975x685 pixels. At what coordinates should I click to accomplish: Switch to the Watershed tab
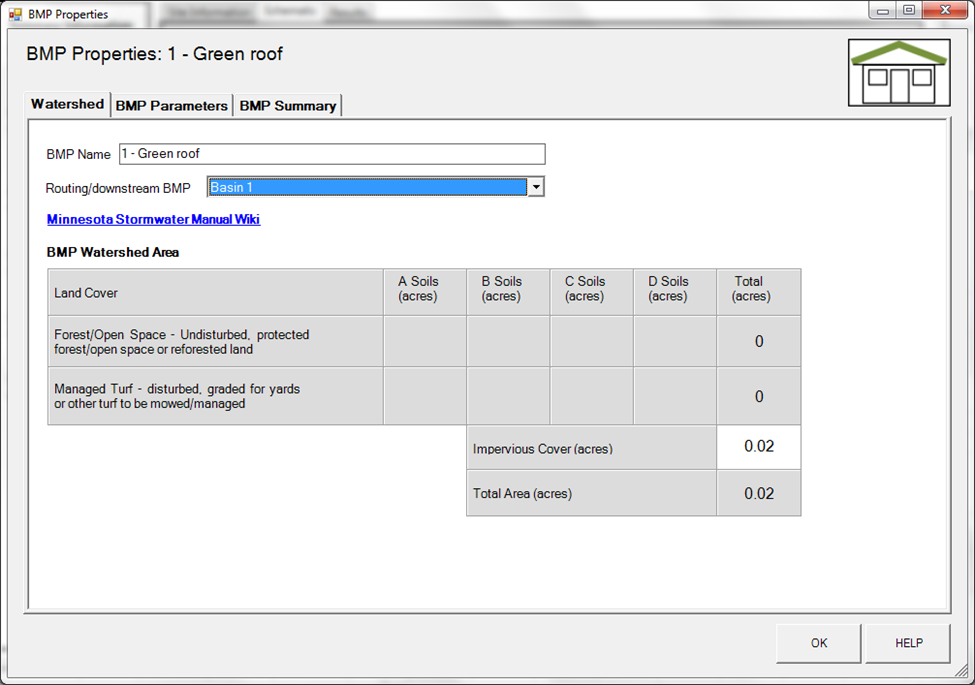pos(67,104)
